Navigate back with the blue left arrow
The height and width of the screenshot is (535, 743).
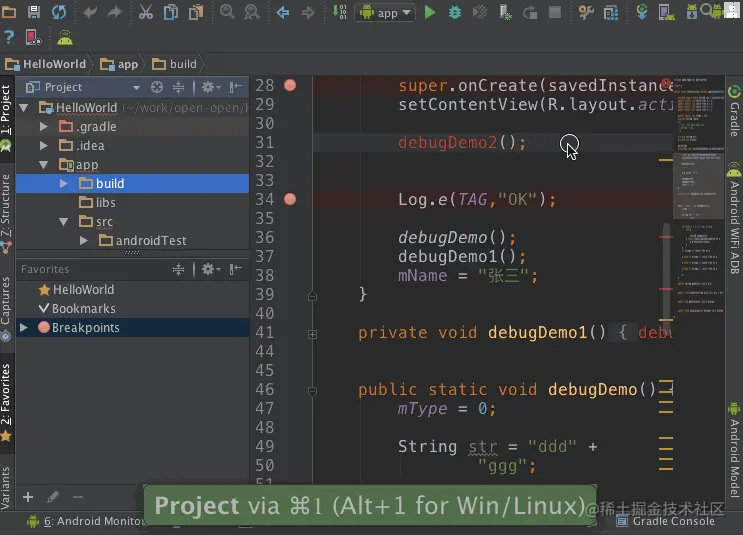pyautogui.click(x=283, y=12)
